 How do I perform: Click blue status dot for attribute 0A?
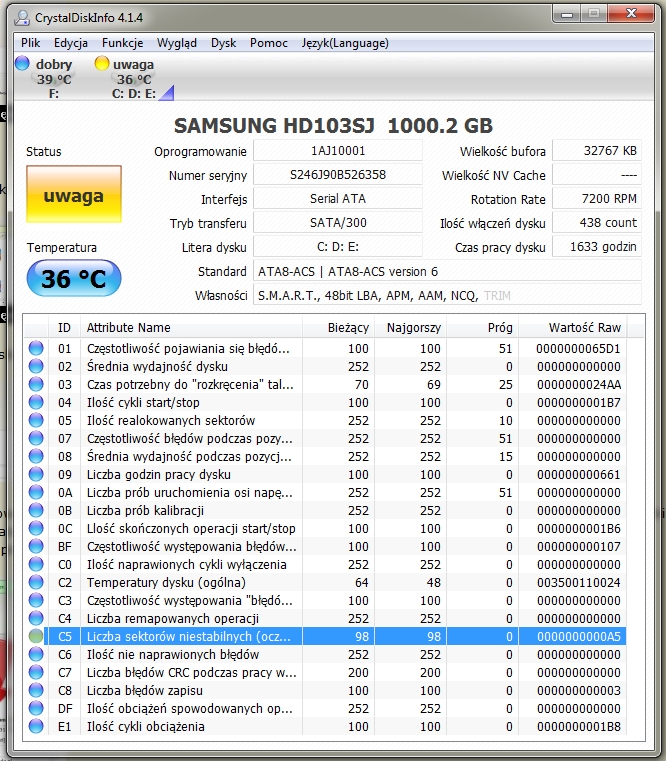36,492
